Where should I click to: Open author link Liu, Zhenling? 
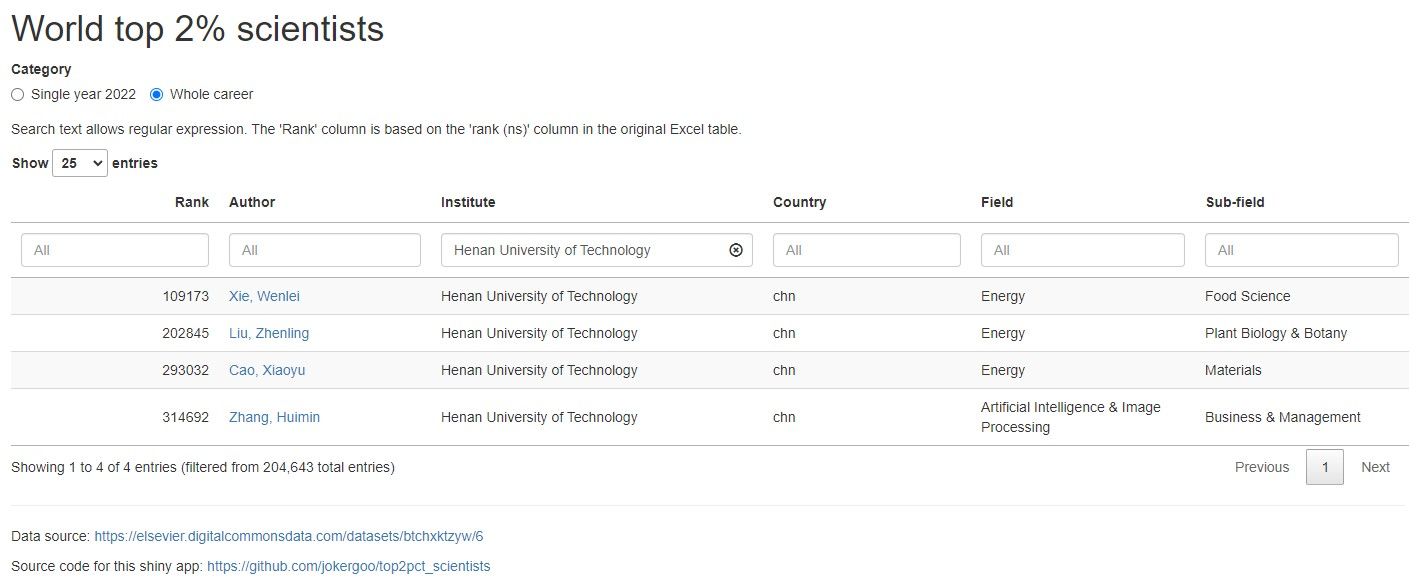pos(269,333)
